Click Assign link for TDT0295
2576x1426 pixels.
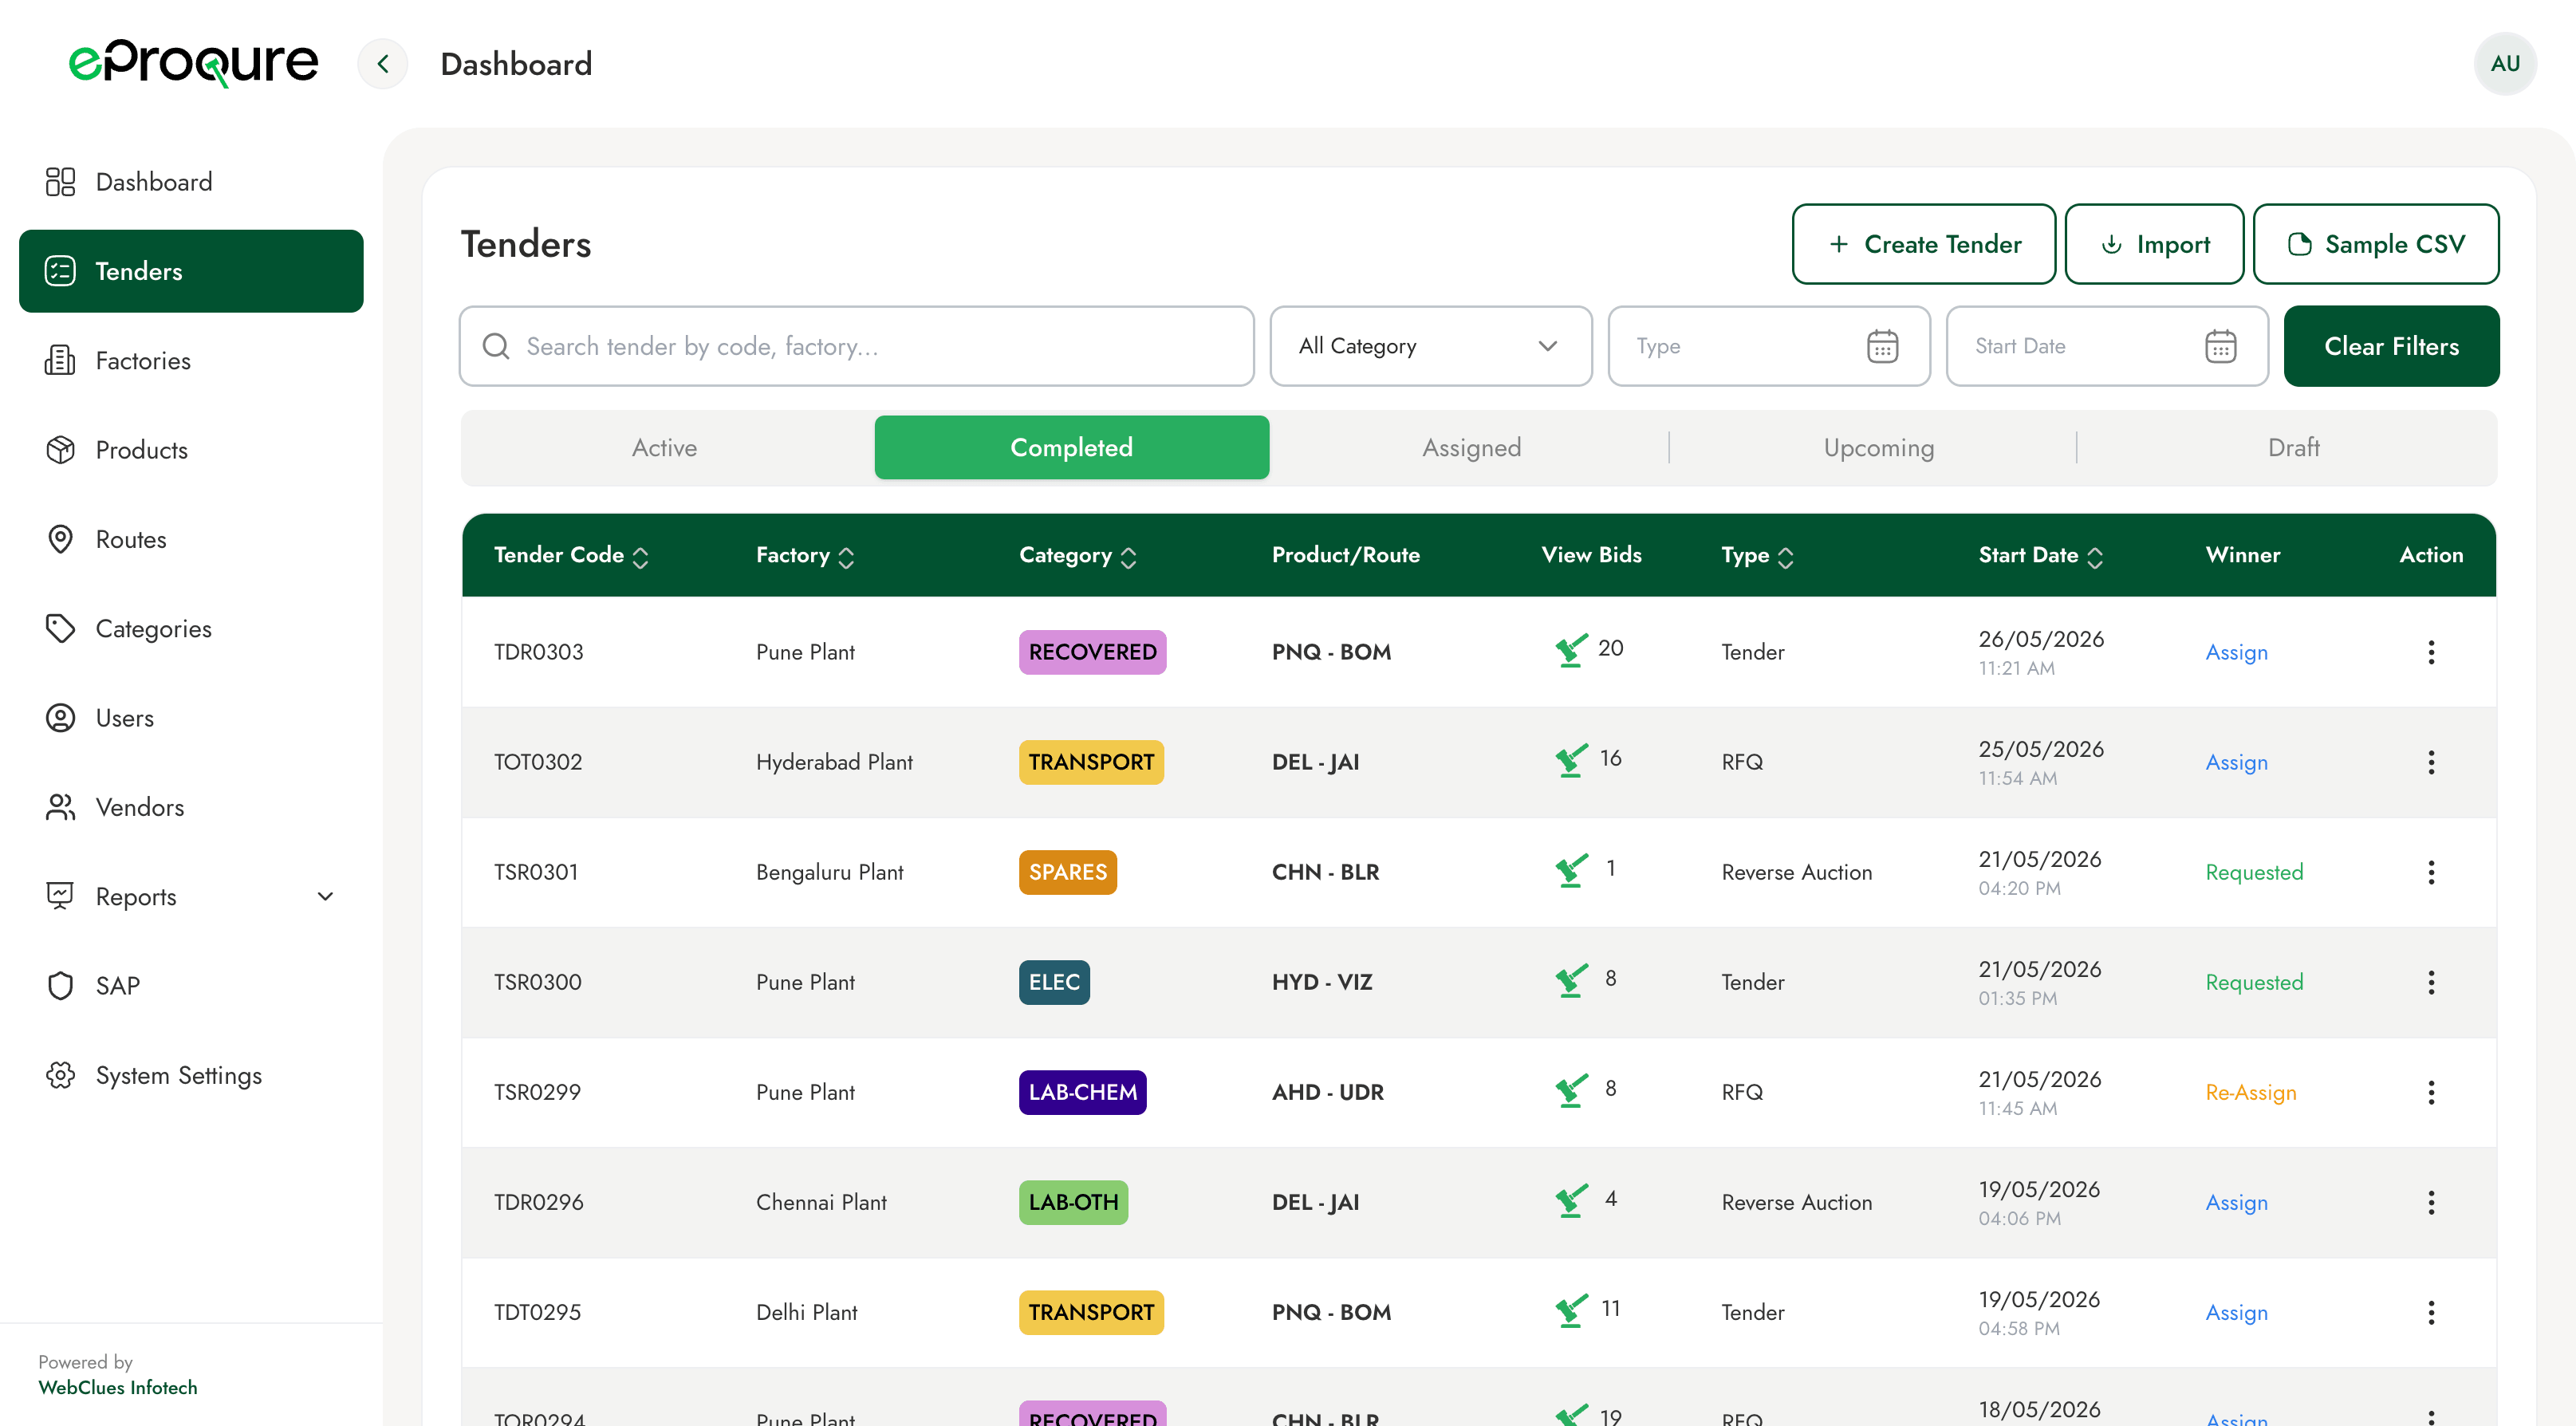pos(2236,1312)
